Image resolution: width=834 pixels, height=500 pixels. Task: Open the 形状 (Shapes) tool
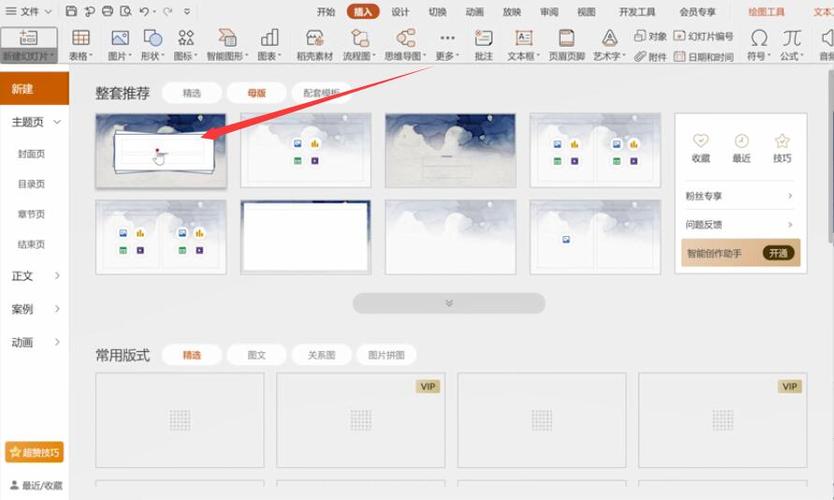154,38
